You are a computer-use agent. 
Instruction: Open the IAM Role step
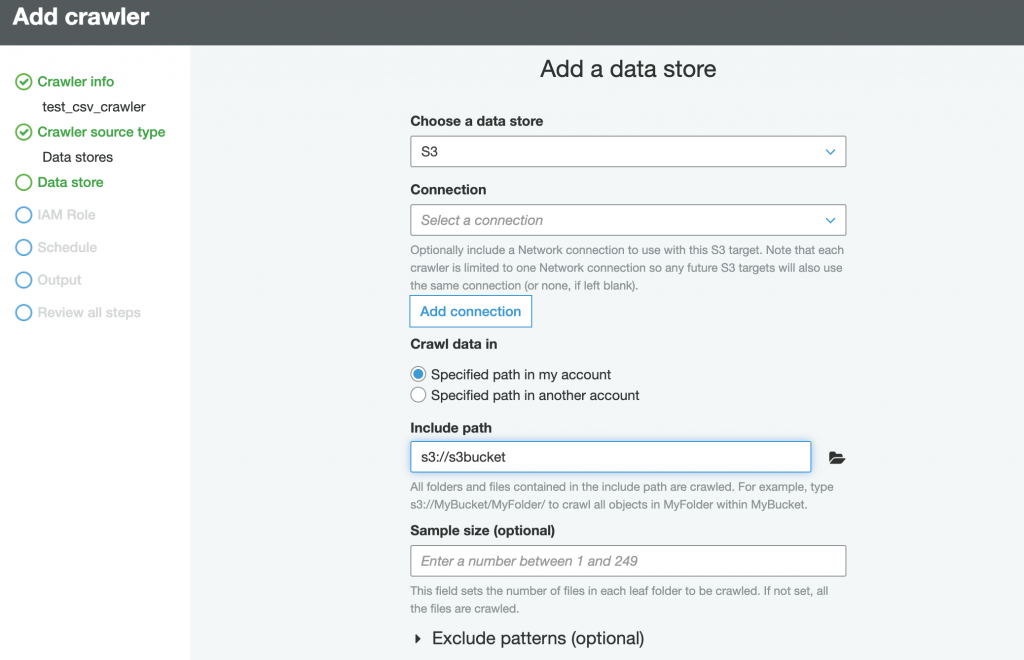coord(67,215)
